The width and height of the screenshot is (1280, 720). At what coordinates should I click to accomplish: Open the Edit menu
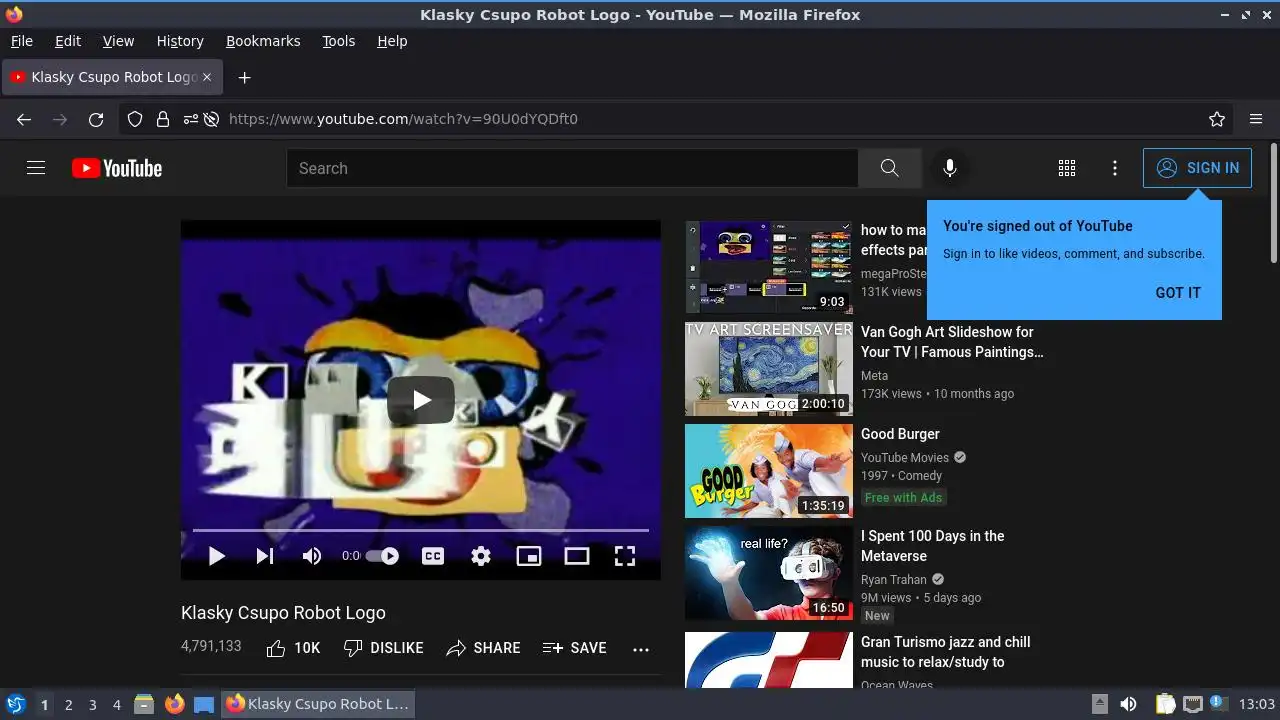pos(68,41)
